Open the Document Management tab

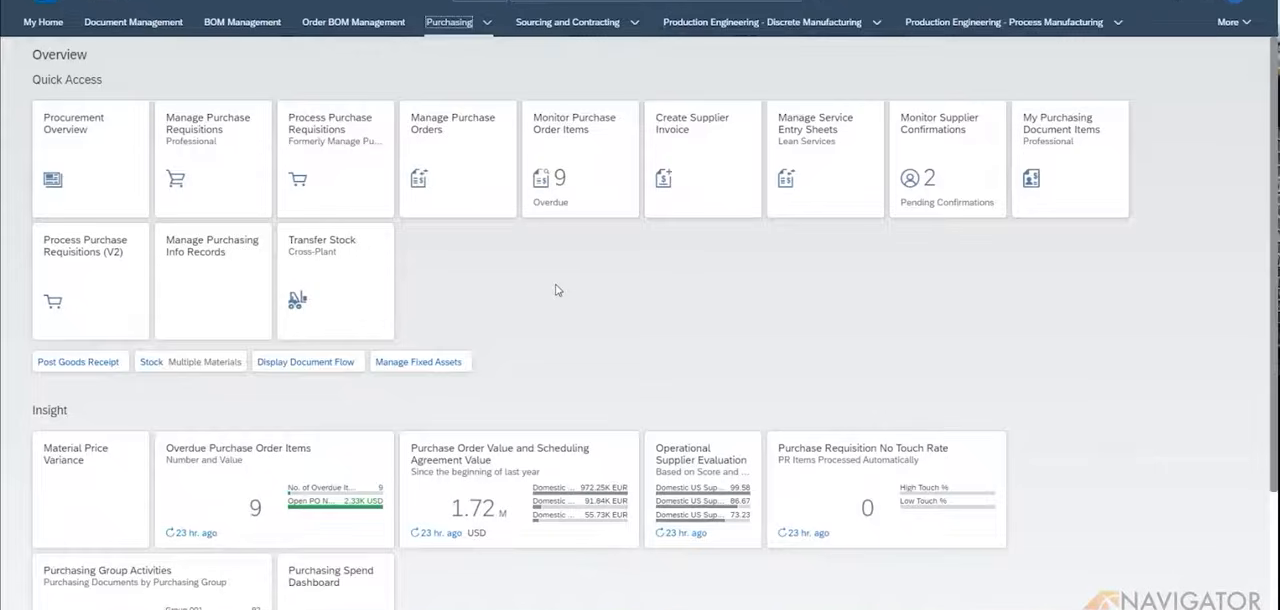[133, 22]
